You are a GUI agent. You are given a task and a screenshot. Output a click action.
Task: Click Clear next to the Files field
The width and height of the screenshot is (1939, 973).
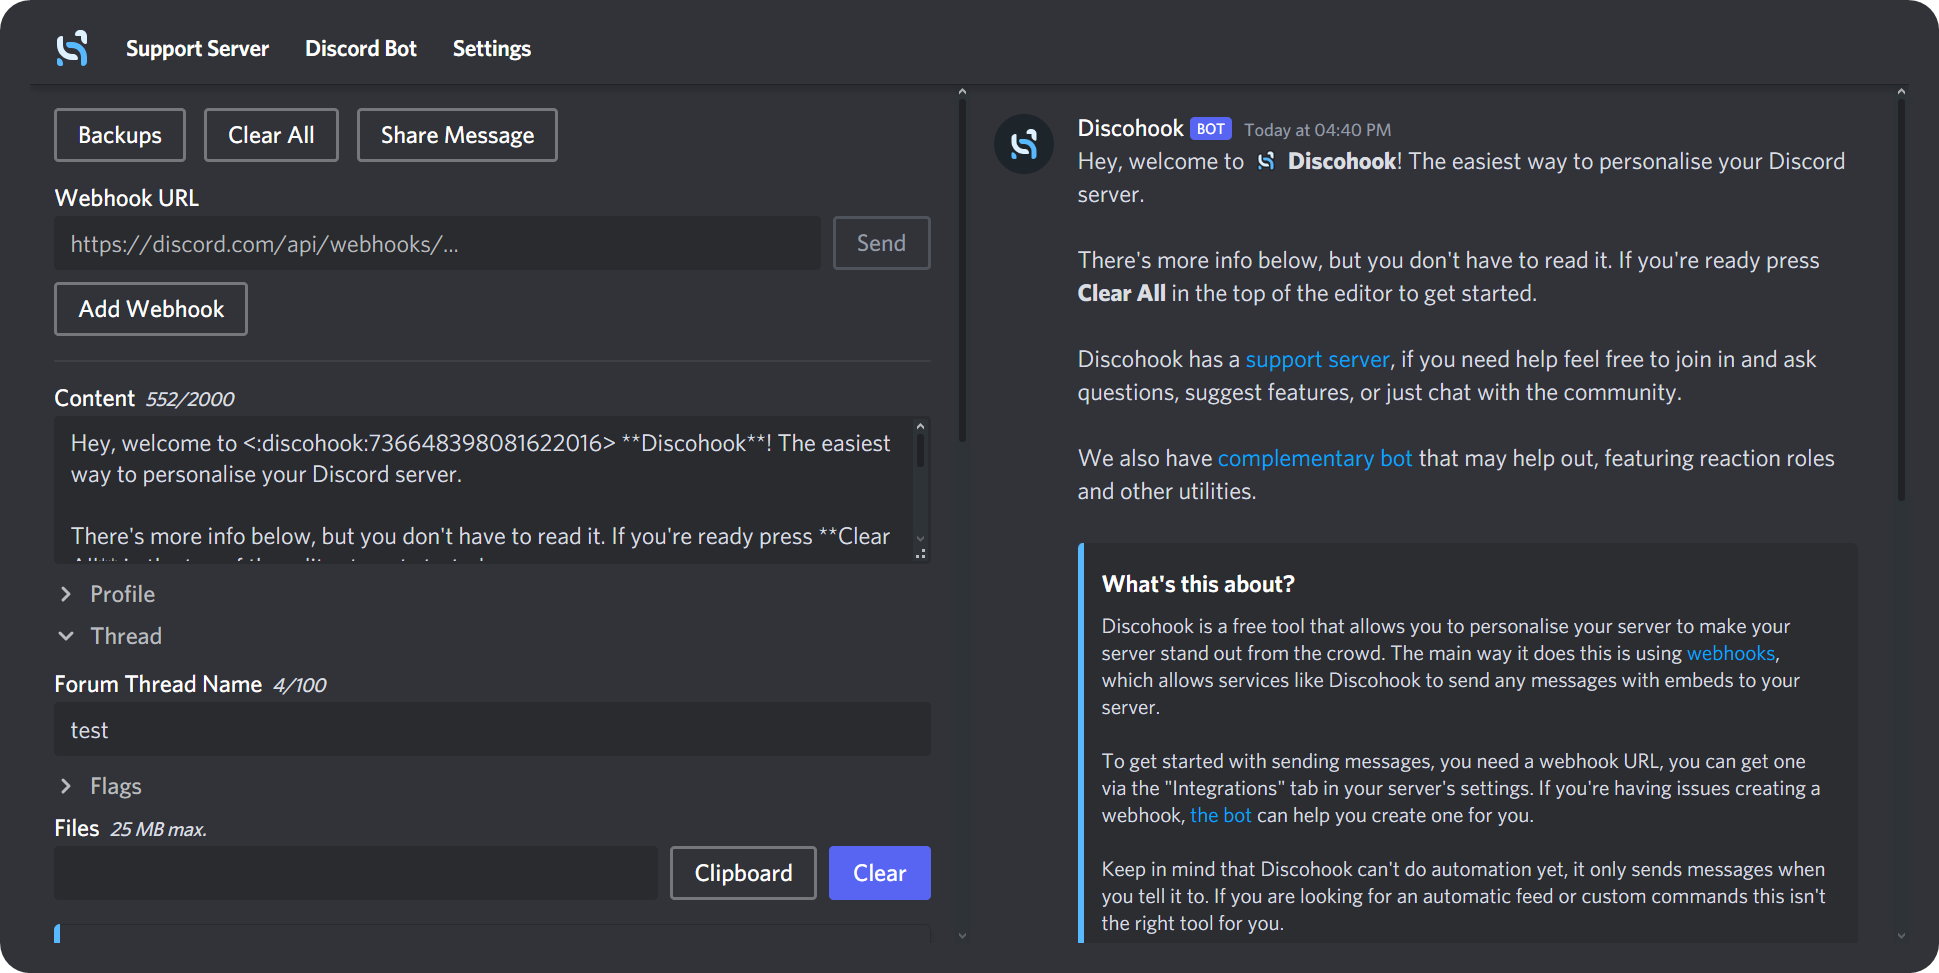pos(879,872)
